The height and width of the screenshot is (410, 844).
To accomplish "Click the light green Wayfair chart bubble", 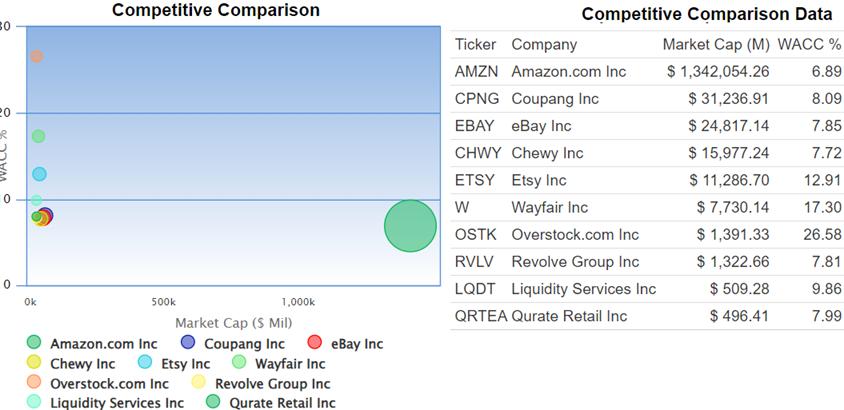I will [x=38, y=136].
